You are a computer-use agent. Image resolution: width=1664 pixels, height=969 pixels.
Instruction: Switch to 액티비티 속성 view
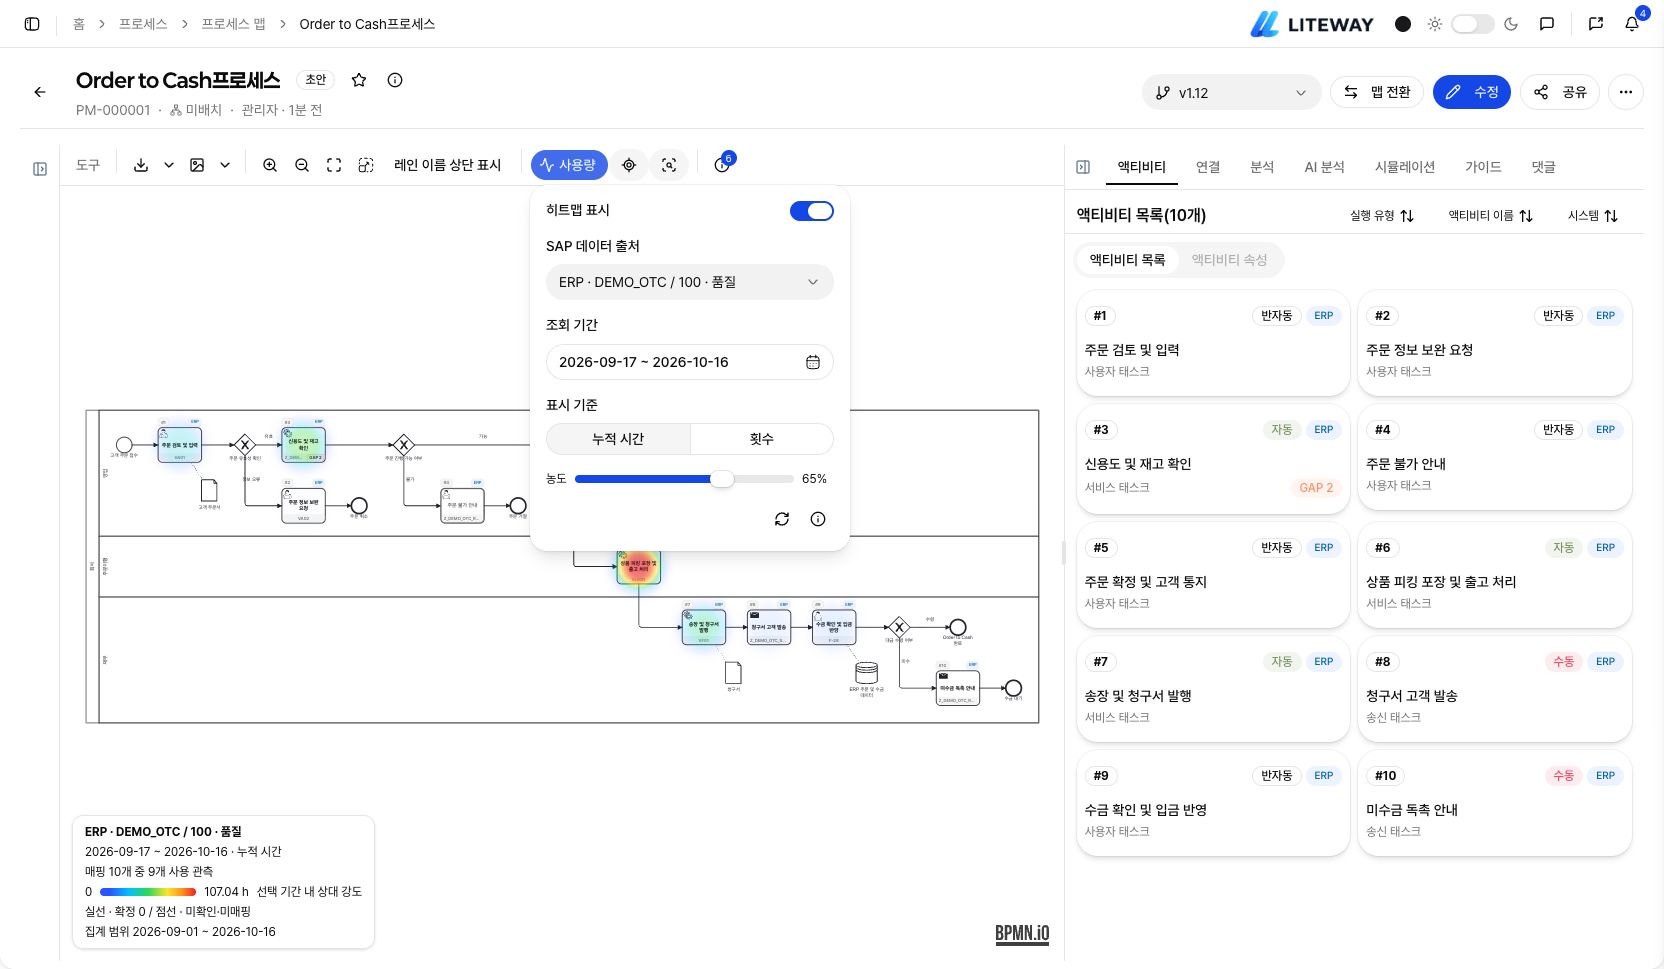(1229, 260)
